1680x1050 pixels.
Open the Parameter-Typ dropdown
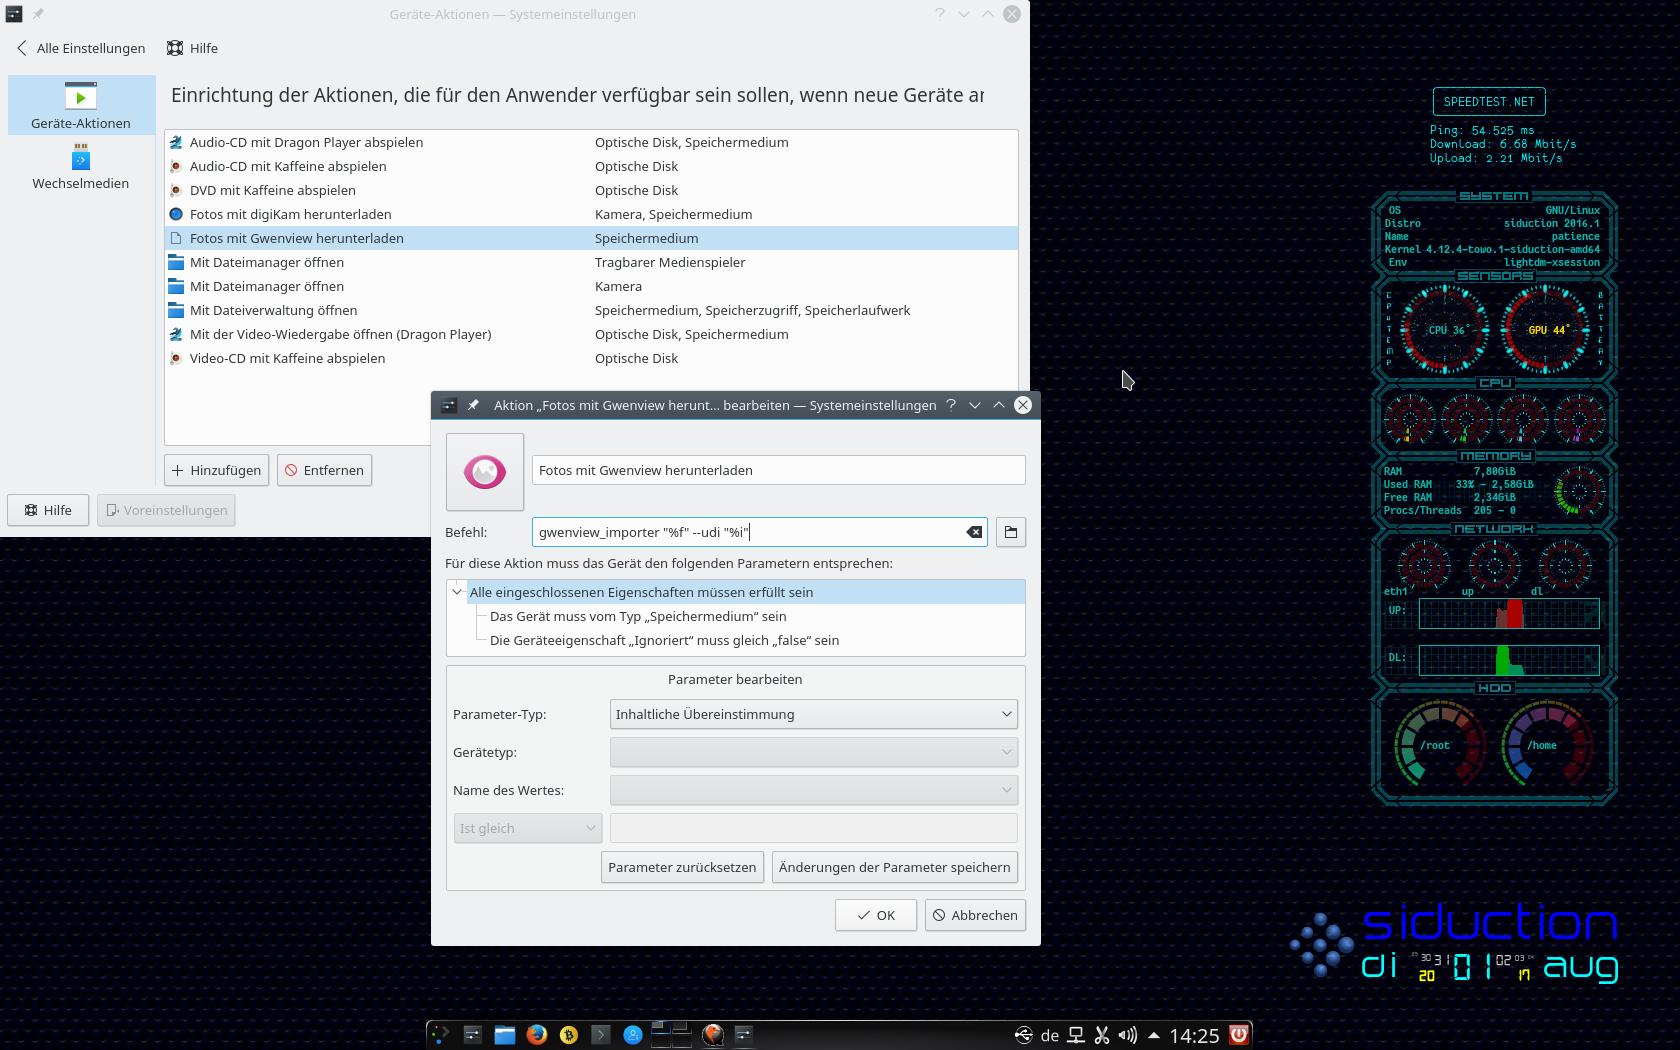click(x=813, y=714)
